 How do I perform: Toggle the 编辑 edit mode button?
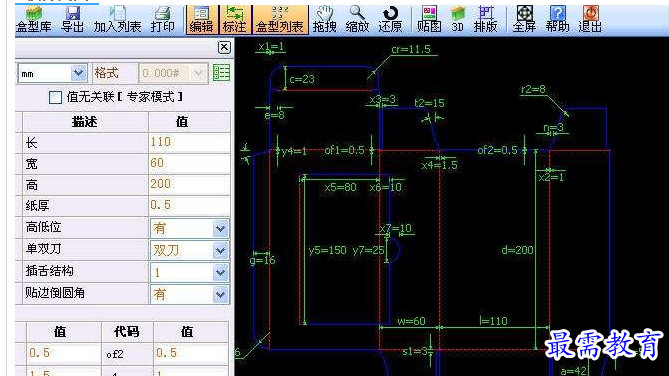[x=201, y=20]
